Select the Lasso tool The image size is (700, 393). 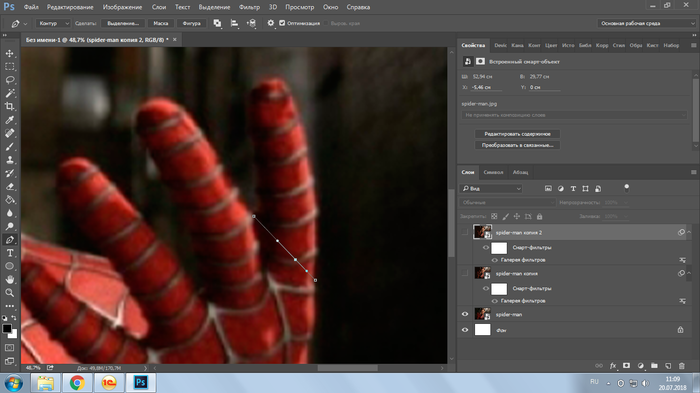tap(9, 80)
